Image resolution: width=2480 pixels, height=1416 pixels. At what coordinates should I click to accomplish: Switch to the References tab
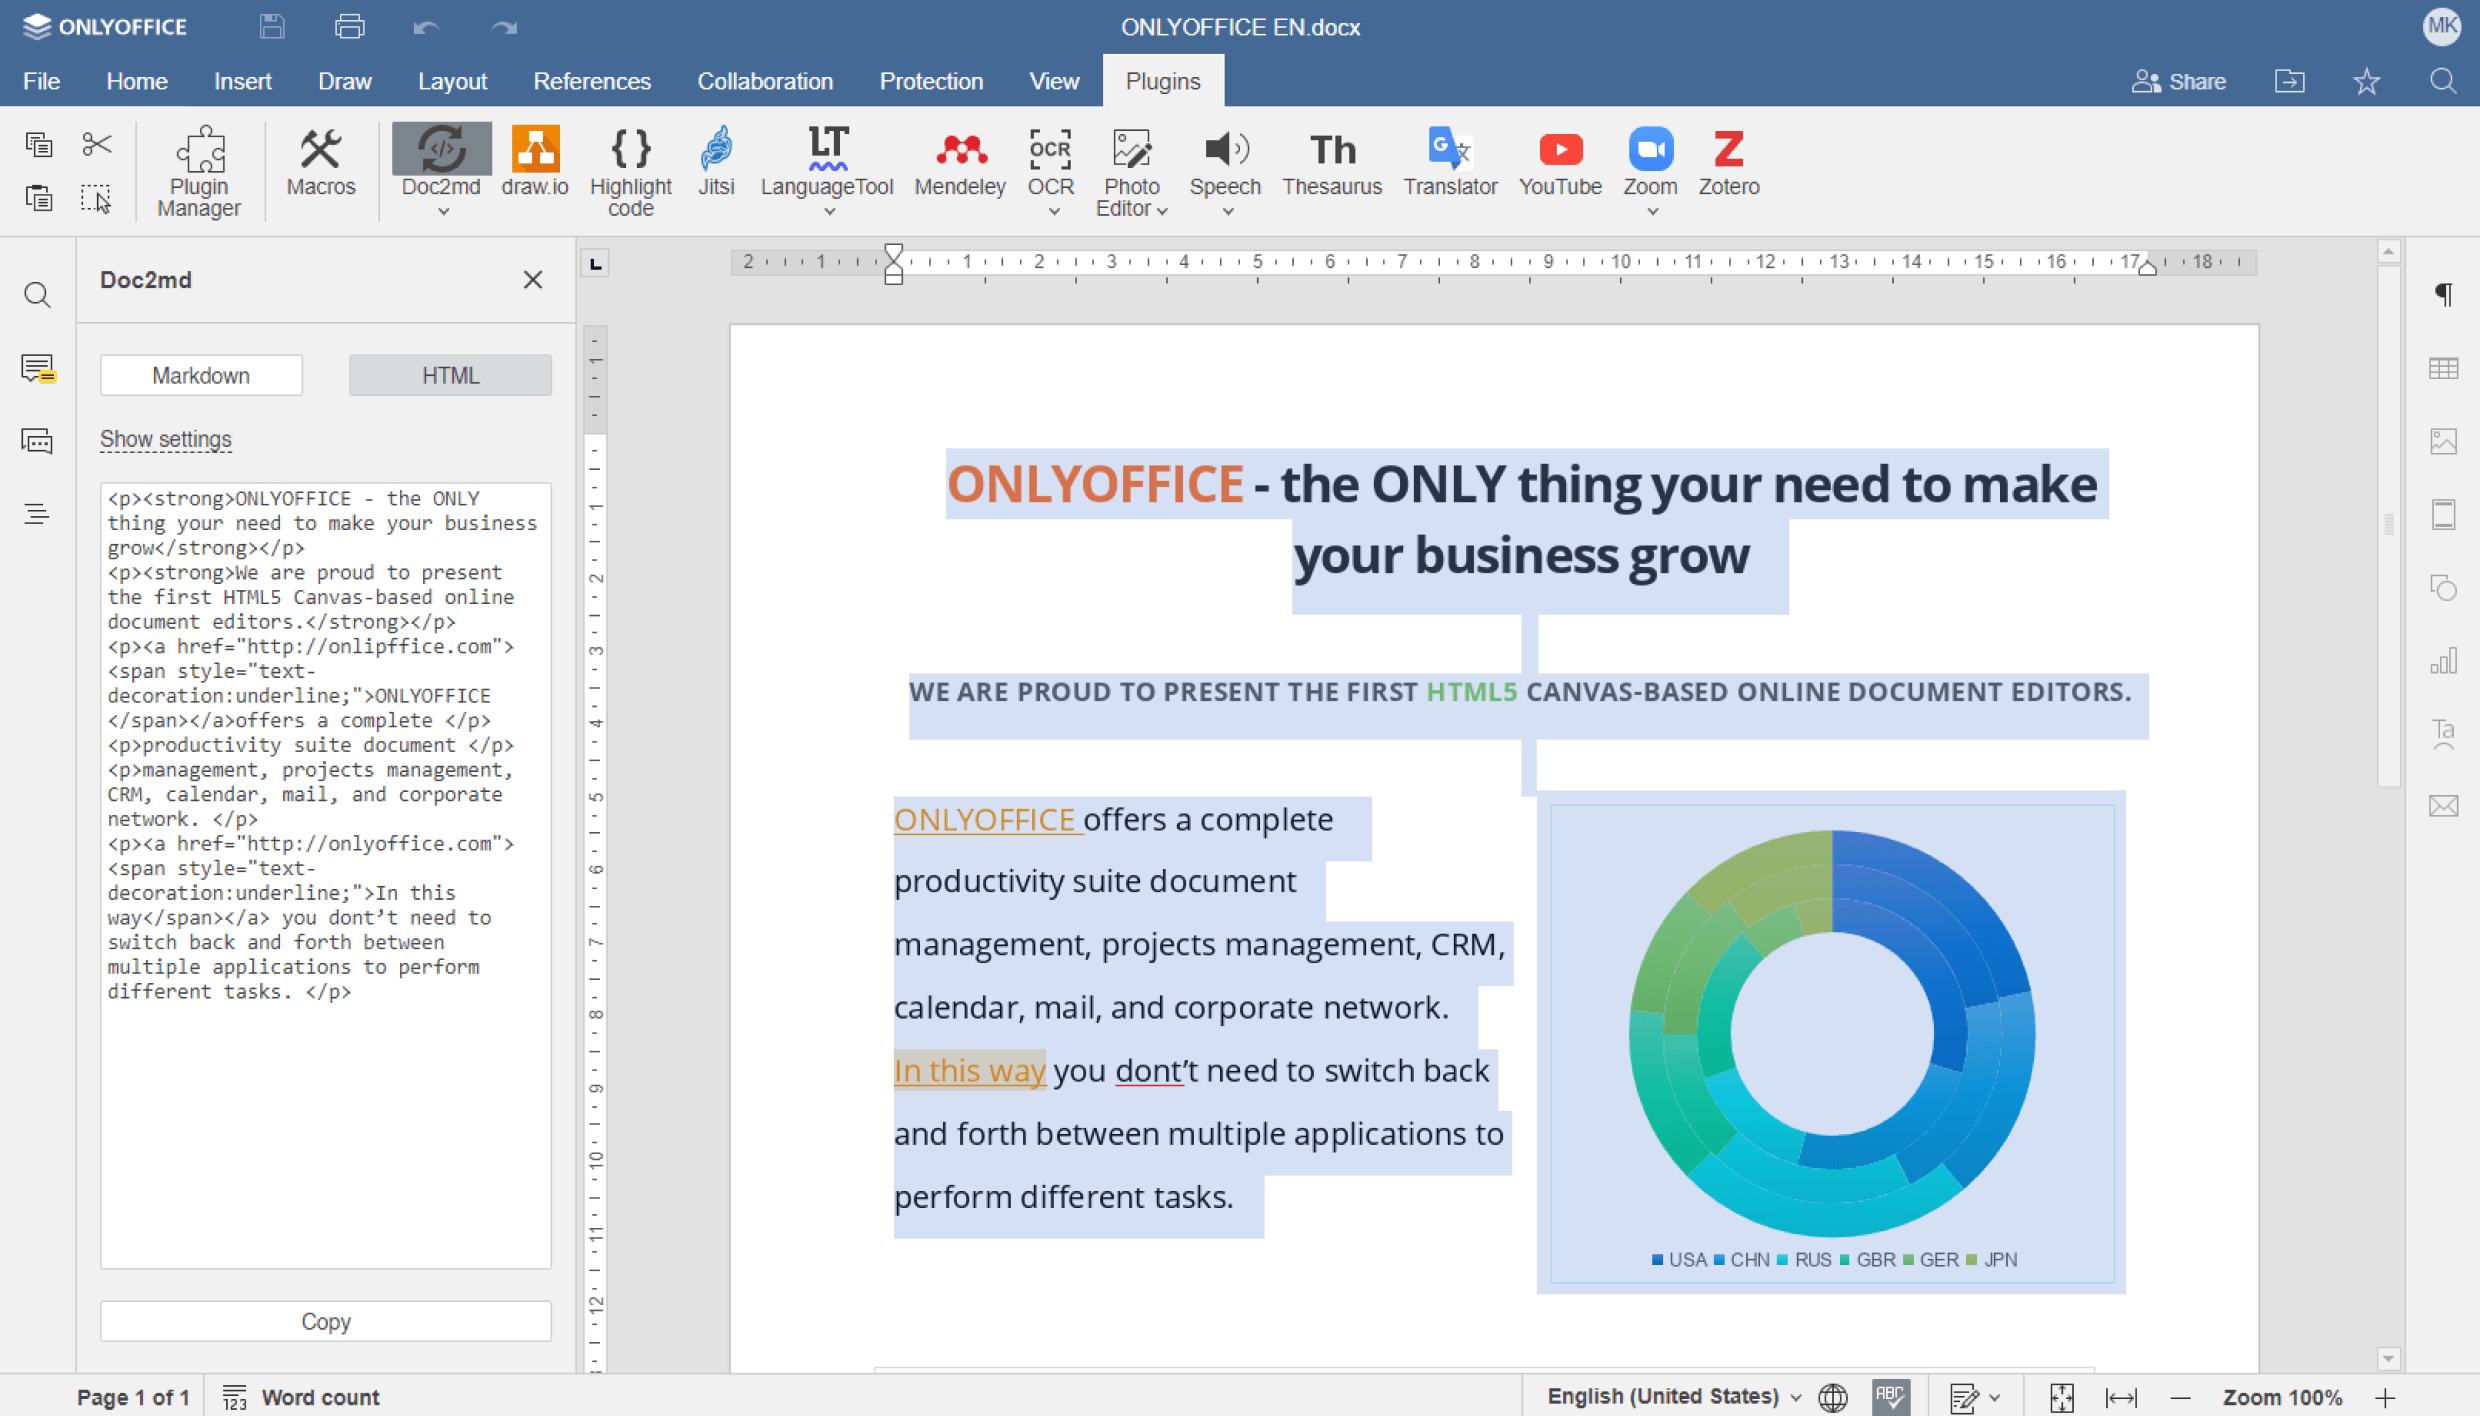591,81
